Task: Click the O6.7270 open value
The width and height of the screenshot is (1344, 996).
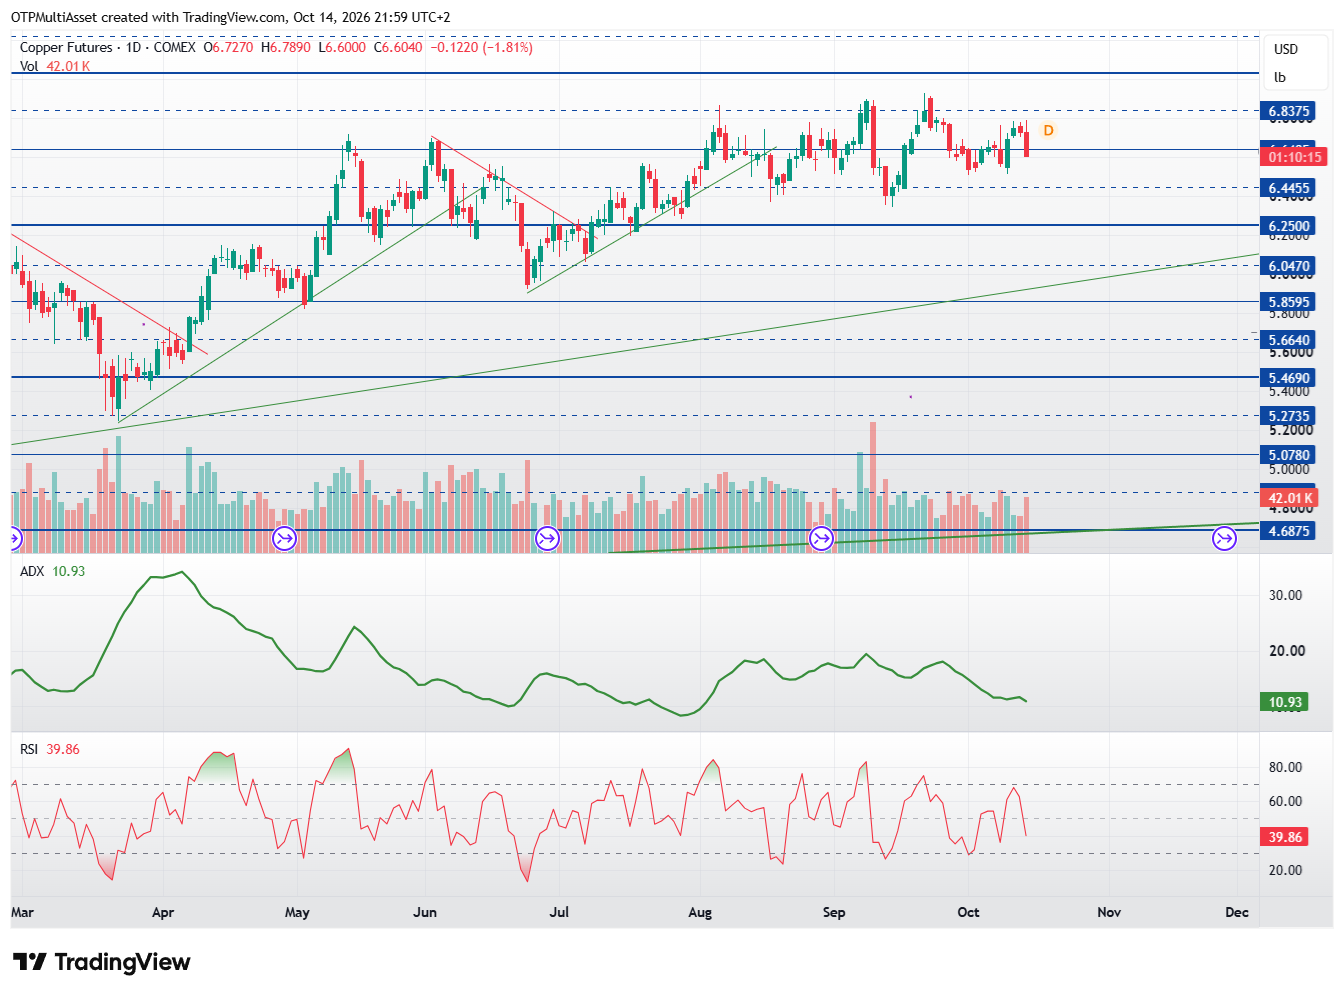Action: tap(229, 47)
